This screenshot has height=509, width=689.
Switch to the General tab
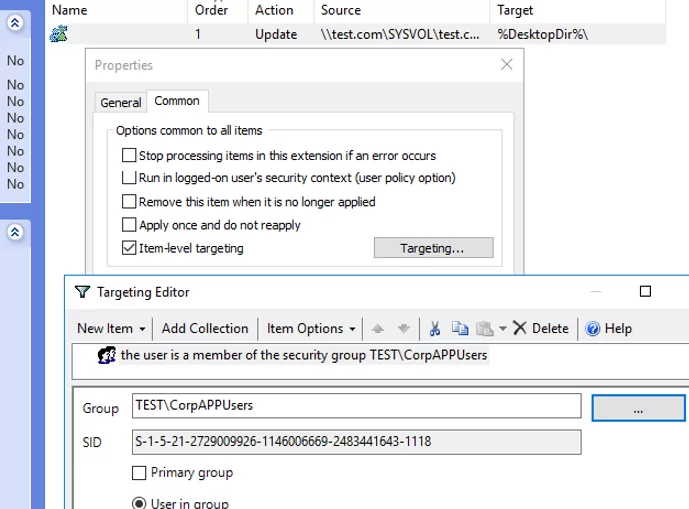pos(121,103)
